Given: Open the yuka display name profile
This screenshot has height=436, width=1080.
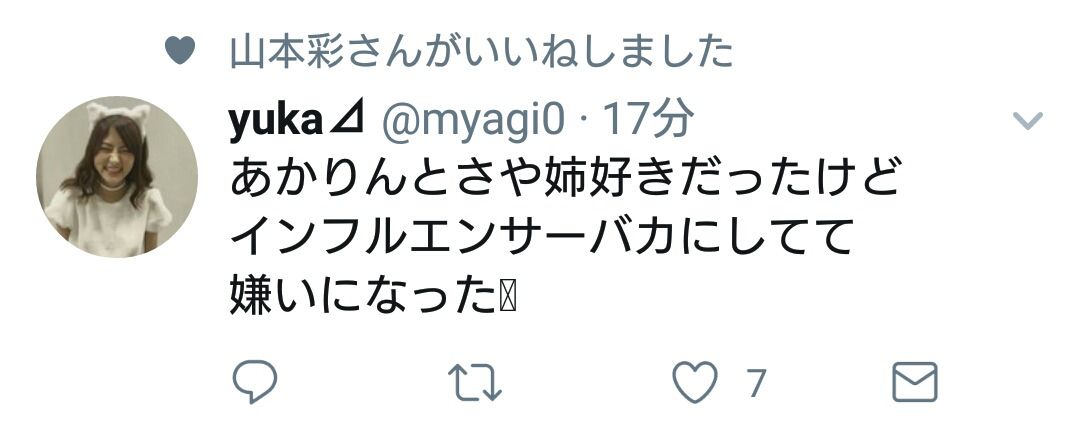Looking at the screenshot, I should point(276,122).
